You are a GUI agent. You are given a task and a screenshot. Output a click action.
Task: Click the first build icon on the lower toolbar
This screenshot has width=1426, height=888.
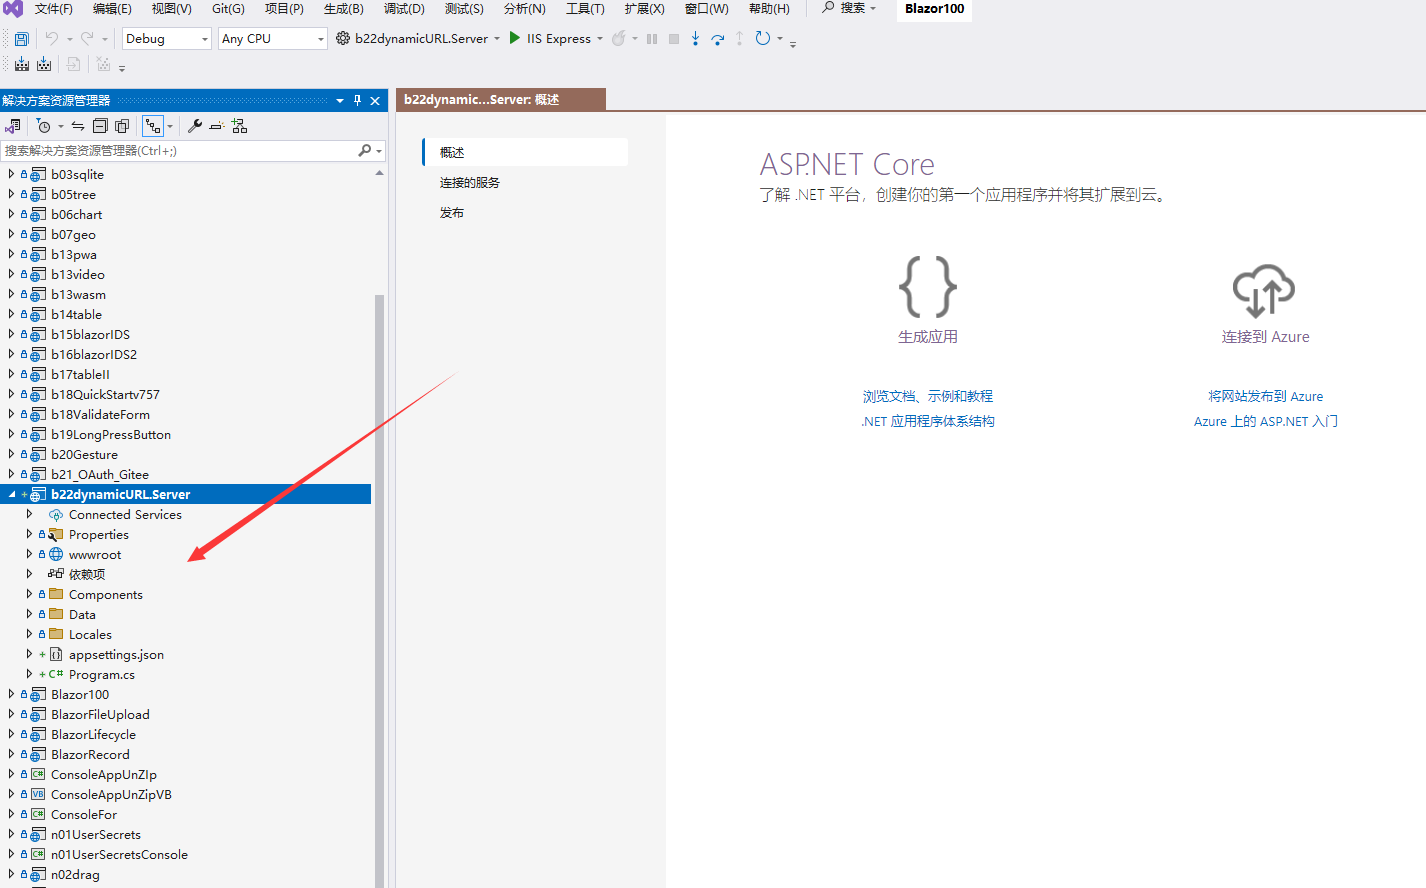pyautogui.click(x=22, y=64)
